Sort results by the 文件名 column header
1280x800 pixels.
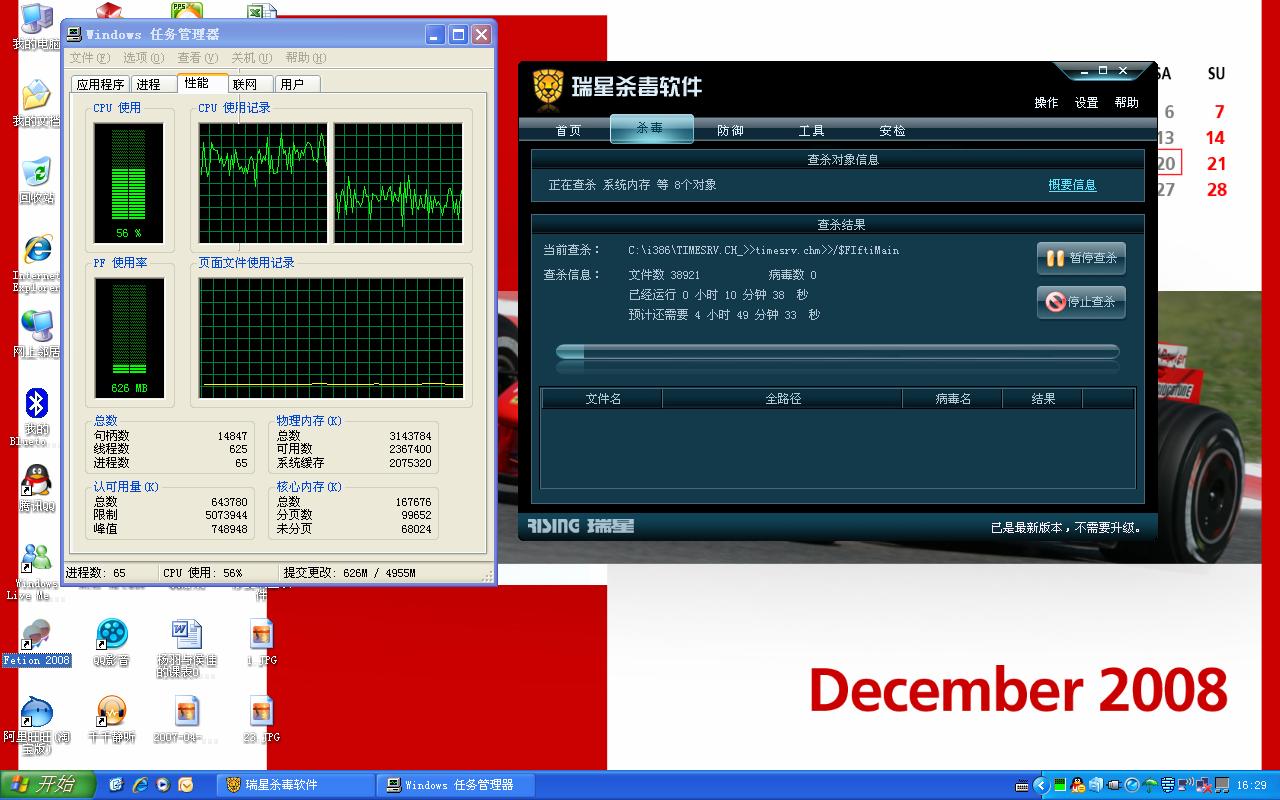point(603,399)
